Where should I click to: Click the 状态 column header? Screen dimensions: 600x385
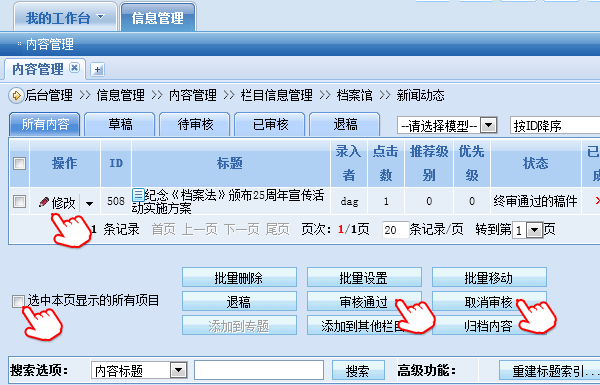536,163
